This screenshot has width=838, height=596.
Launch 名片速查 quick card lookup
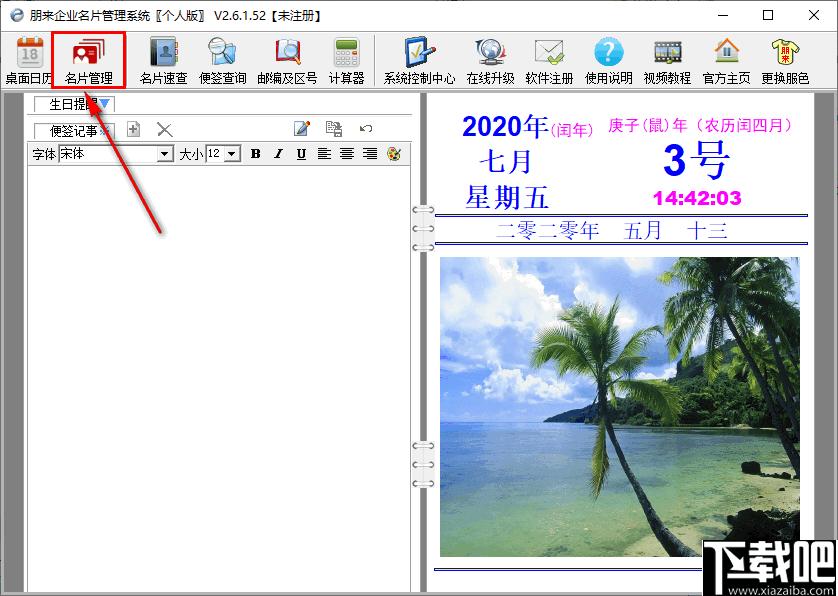[163, 60]
